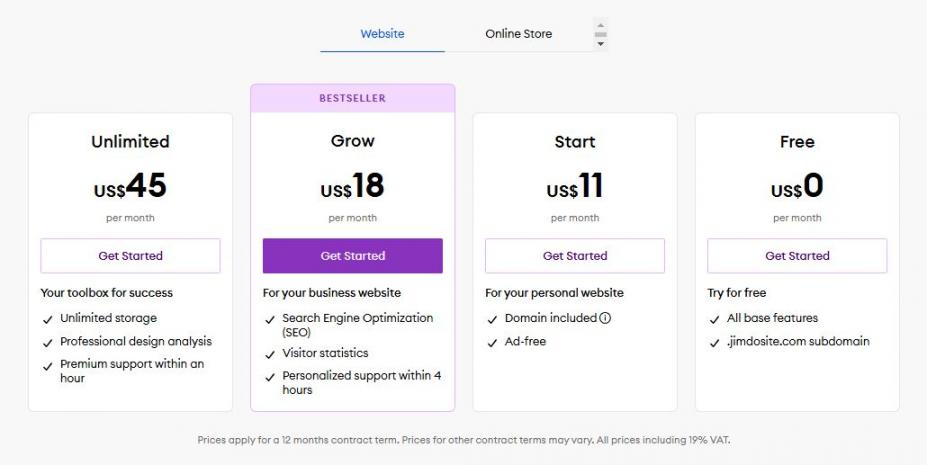The width and height of the screenshot is (927, 465).
Task: Get Started with the Grow plan
Action: coord(352,256)
